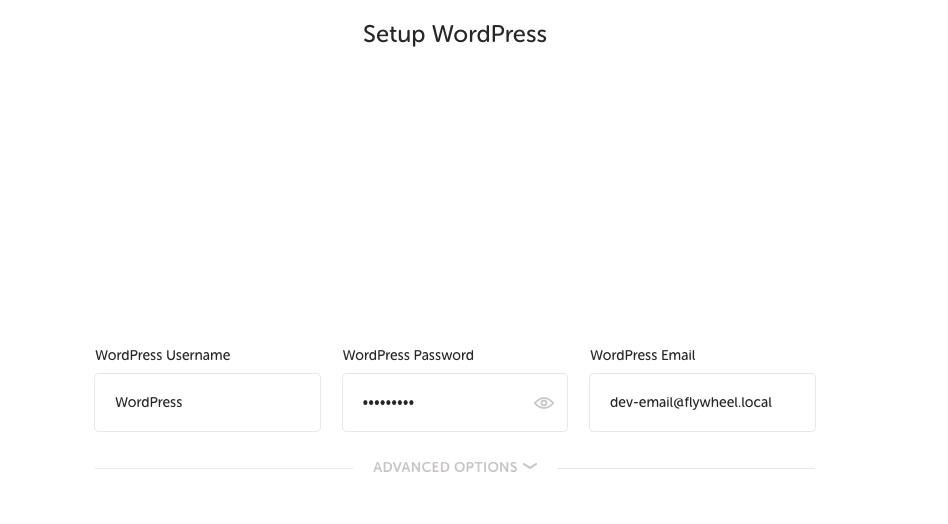Image resolution: width=948 pixels, height=524 pixels.
Task: Click empty space after username text in field
Action: (x=251, y=403)
